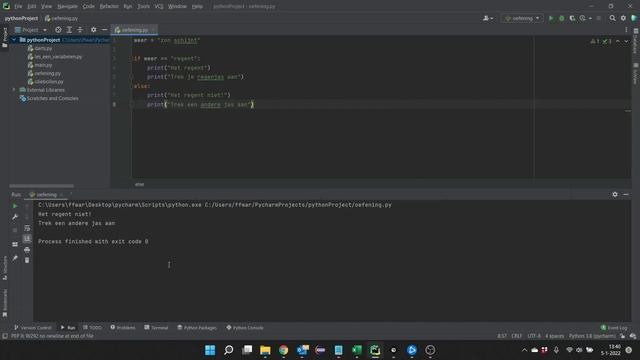The height and width of the screenshot is (360, 640).
Task: Run with Coverage from the top toolbar
Action: [x=572, y=18]
